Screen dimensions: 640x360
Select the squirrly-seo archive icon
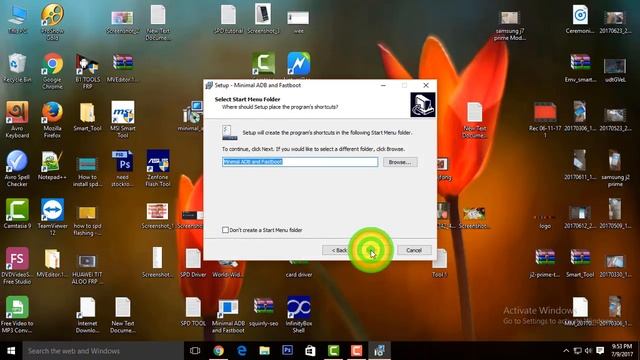tap(263, 312)
